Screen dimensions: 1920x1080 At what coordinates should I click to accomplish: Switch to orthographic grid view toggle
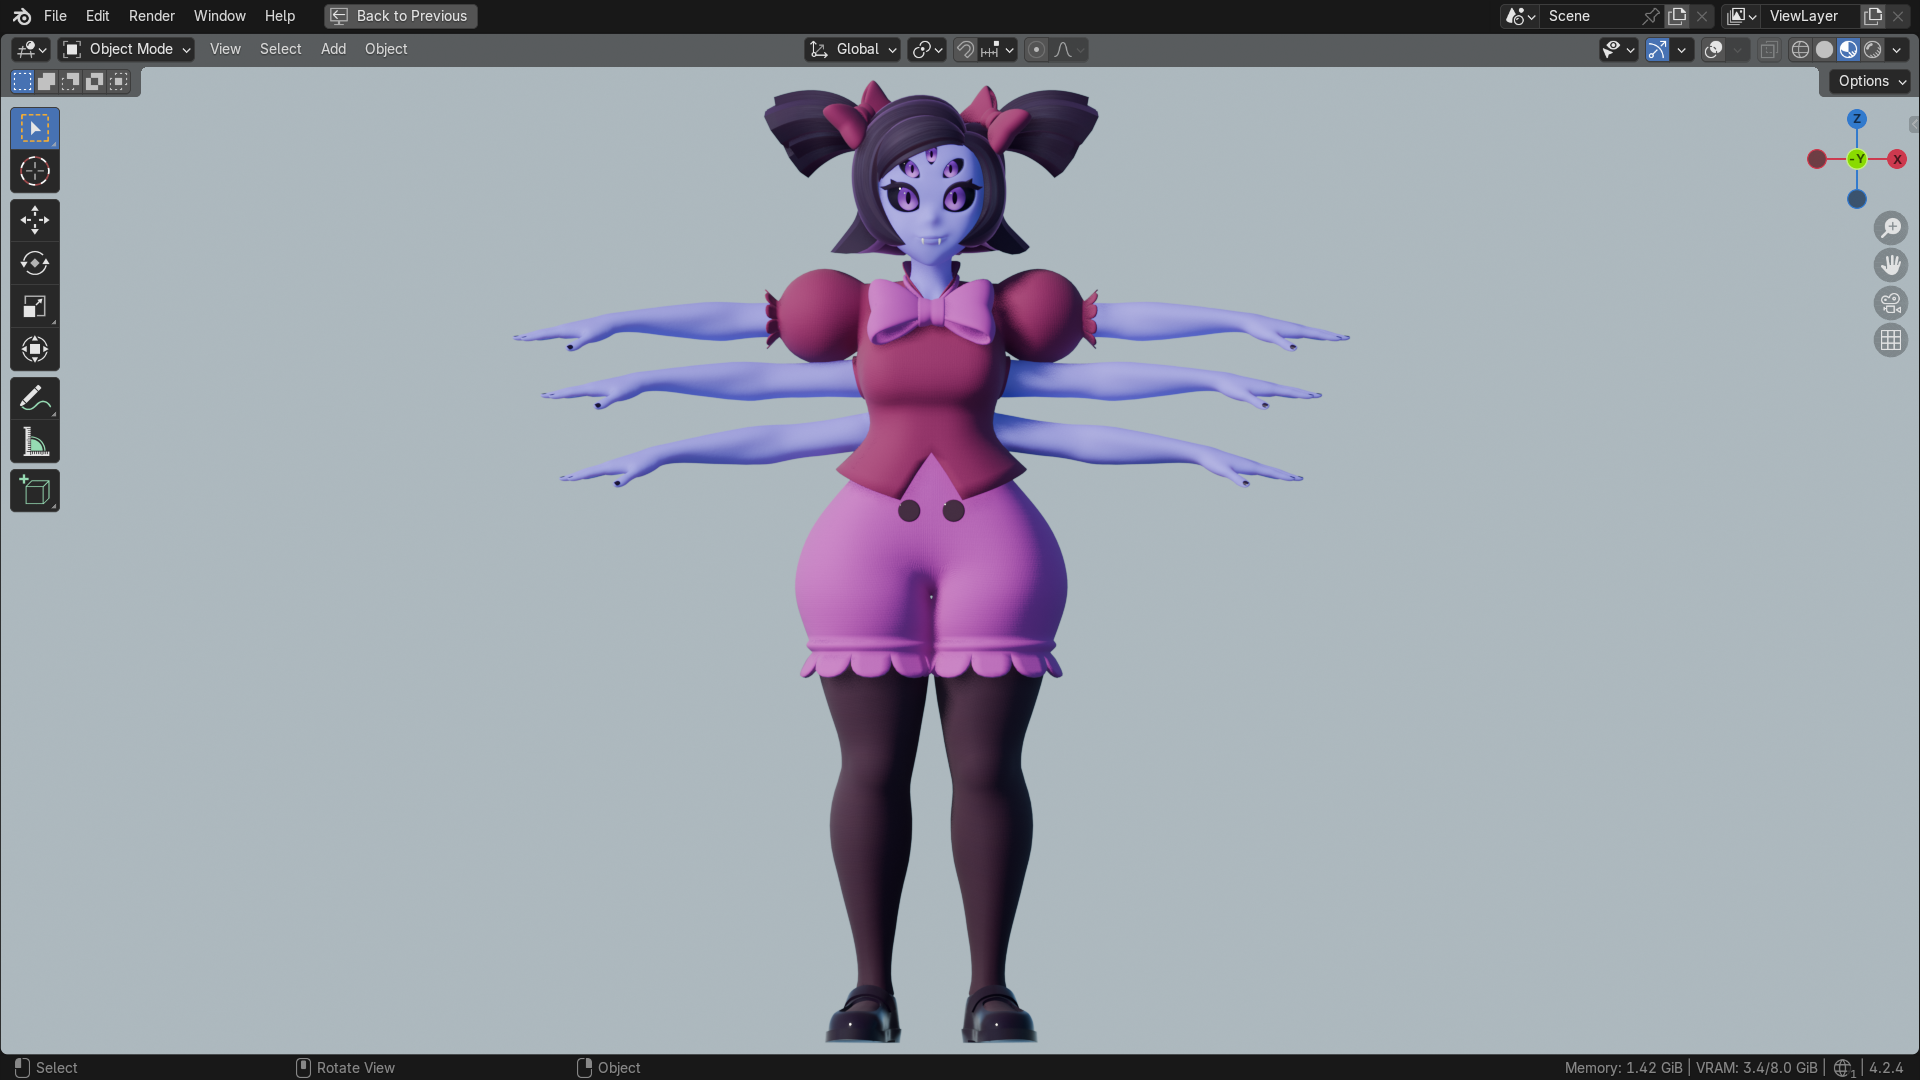(1890, 341)
